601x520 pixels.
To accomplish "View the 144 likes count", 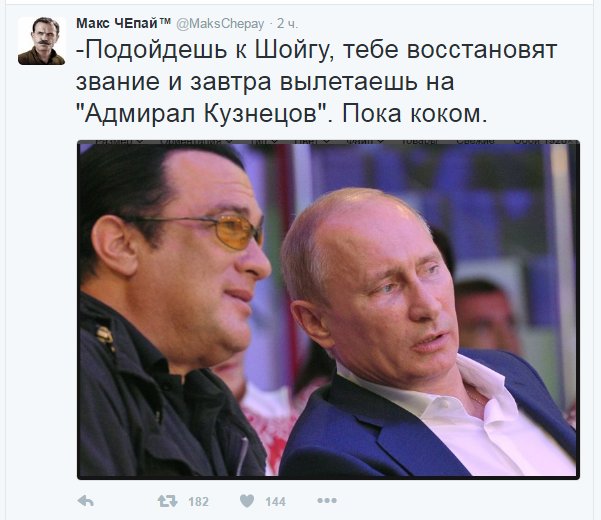I will pyautogui.click(x=276, y=502).
